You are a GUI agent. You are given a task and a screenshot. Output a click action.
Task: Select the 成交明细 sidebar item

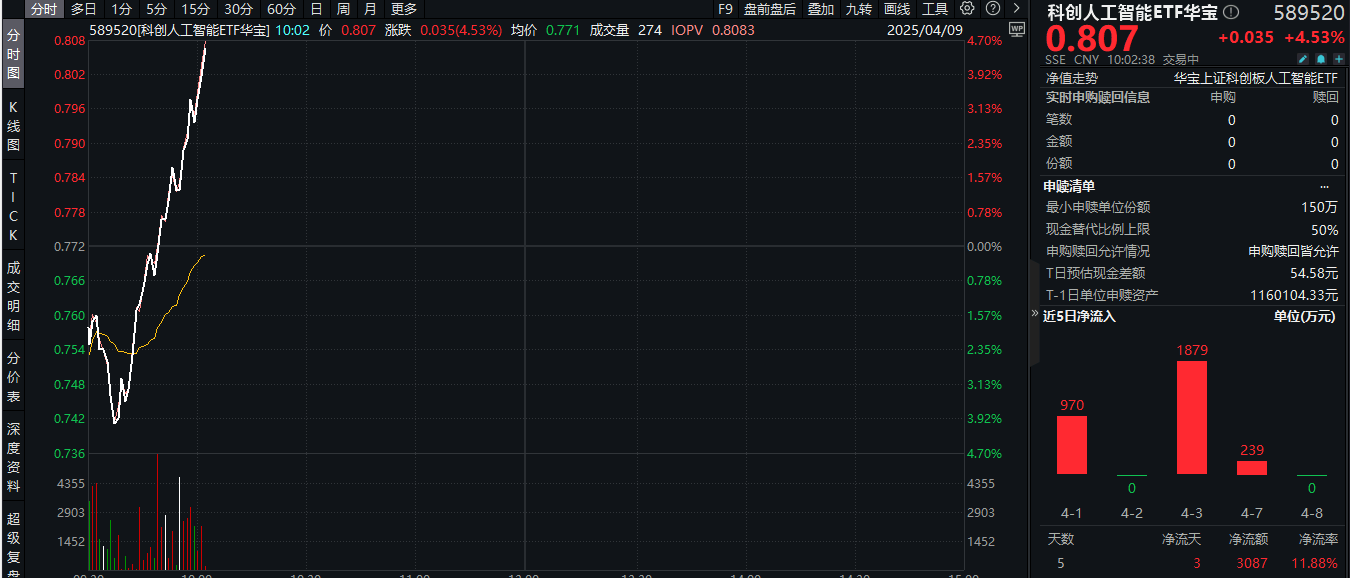[x=13, y=296]
